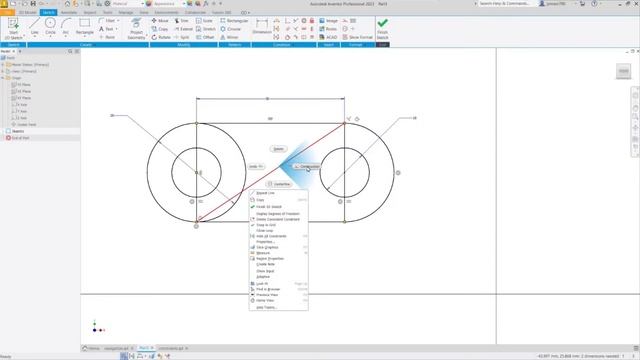This screenshot has width=640, height=360.
Task: Choose the Rotate tool in Modify panel
Action: 161,37
